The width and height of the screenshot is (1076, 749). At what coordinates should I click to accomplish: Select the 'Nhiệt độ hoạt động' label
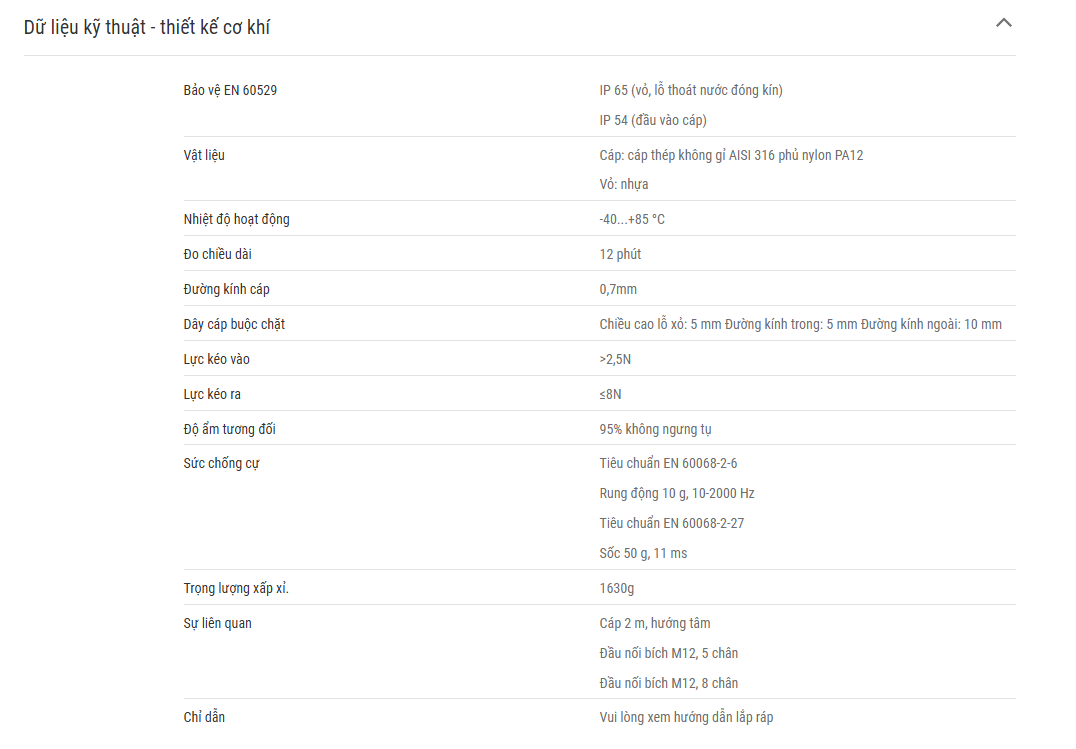click(x=236, y=219)
